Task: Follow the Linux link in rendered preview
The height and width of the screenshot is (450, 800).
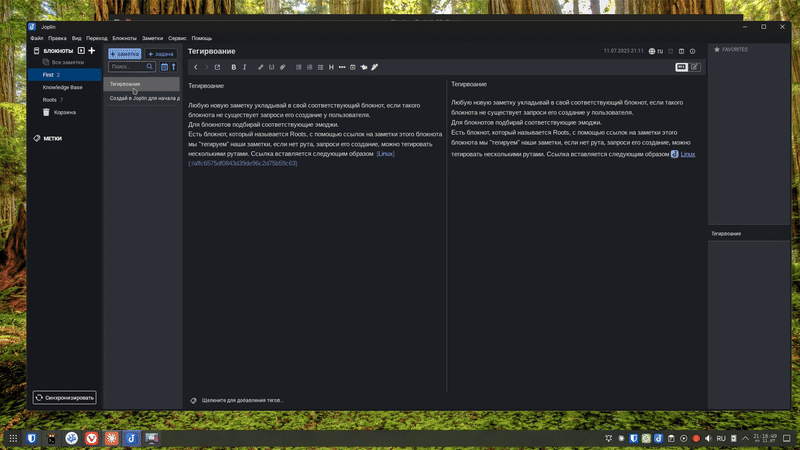Action: (687, 154)
